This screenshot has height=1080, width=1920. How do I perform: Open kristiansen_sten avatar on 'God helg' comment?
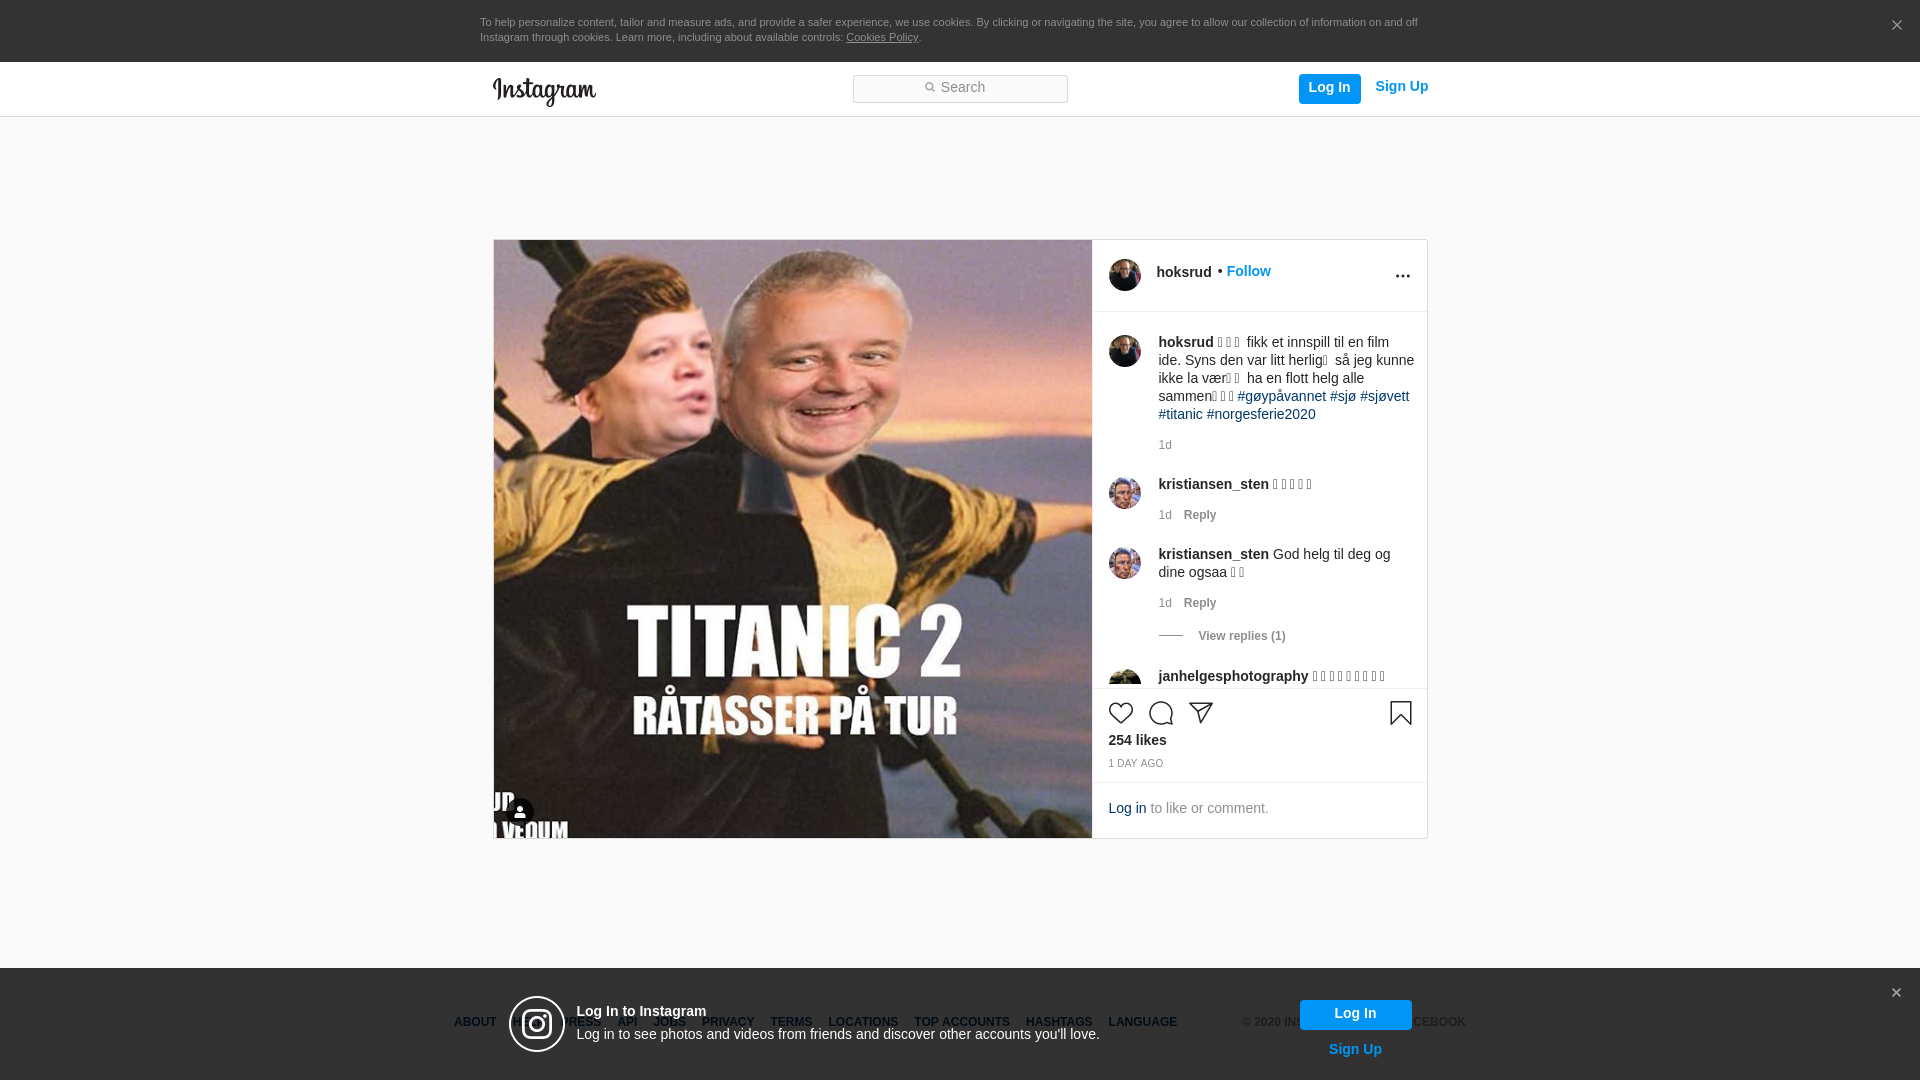pyautogui.click(x=1124, y=563)
